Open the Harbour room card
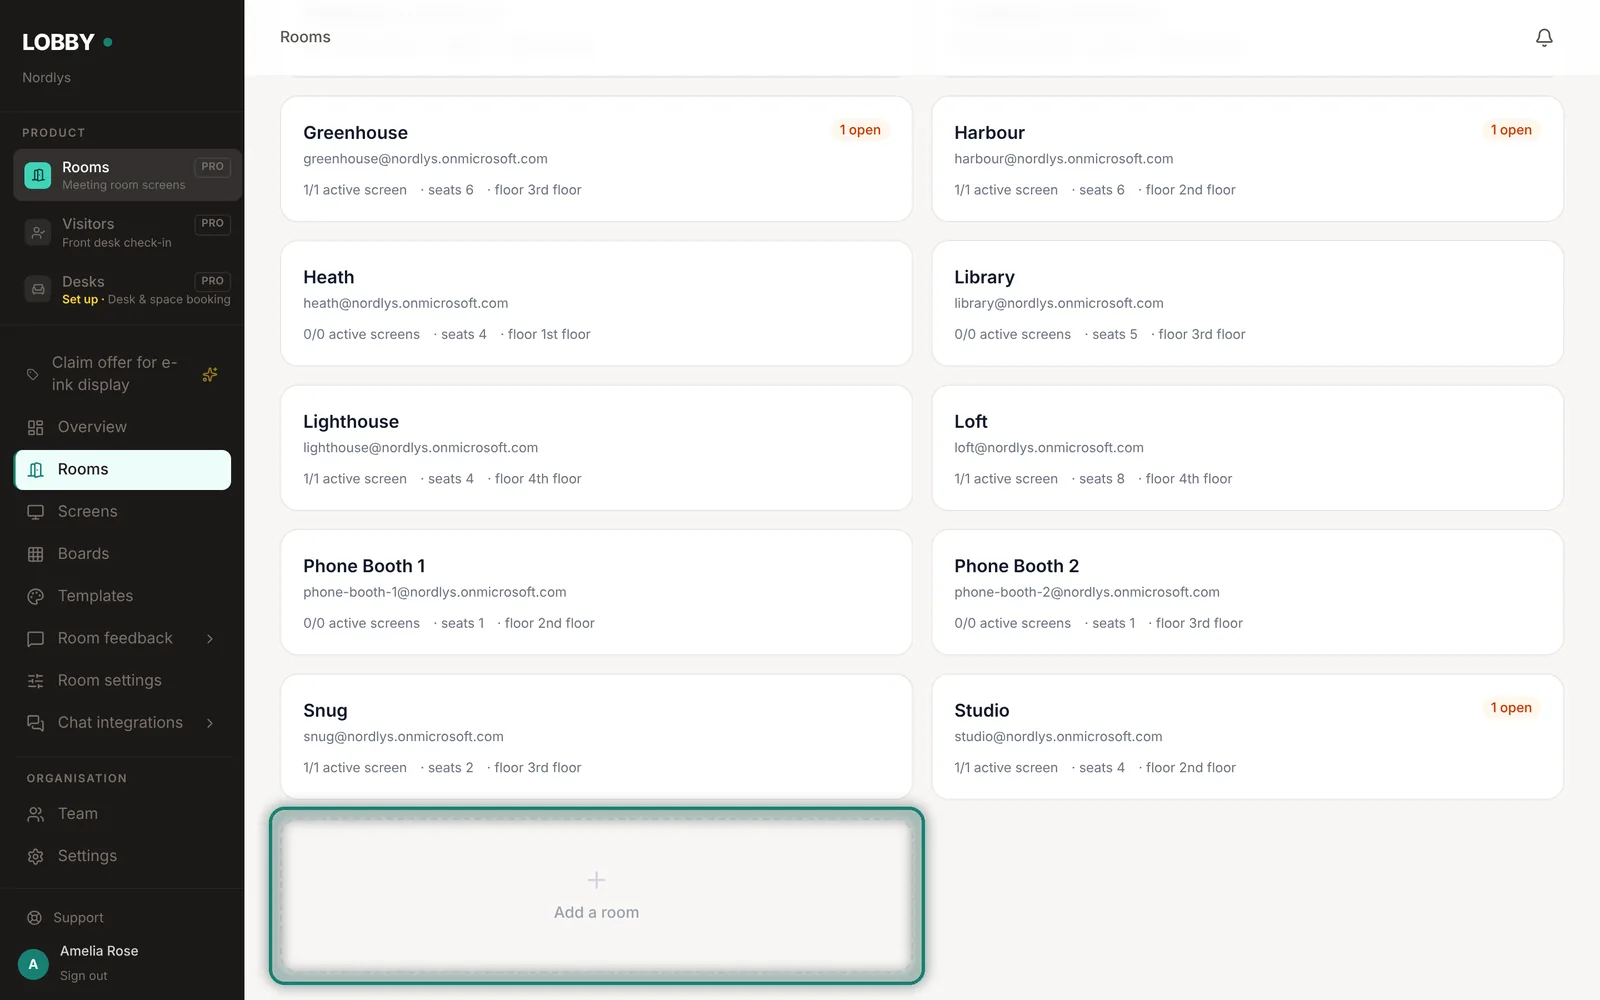Screen dimensions: 1600x1000 pos(1248,159)
